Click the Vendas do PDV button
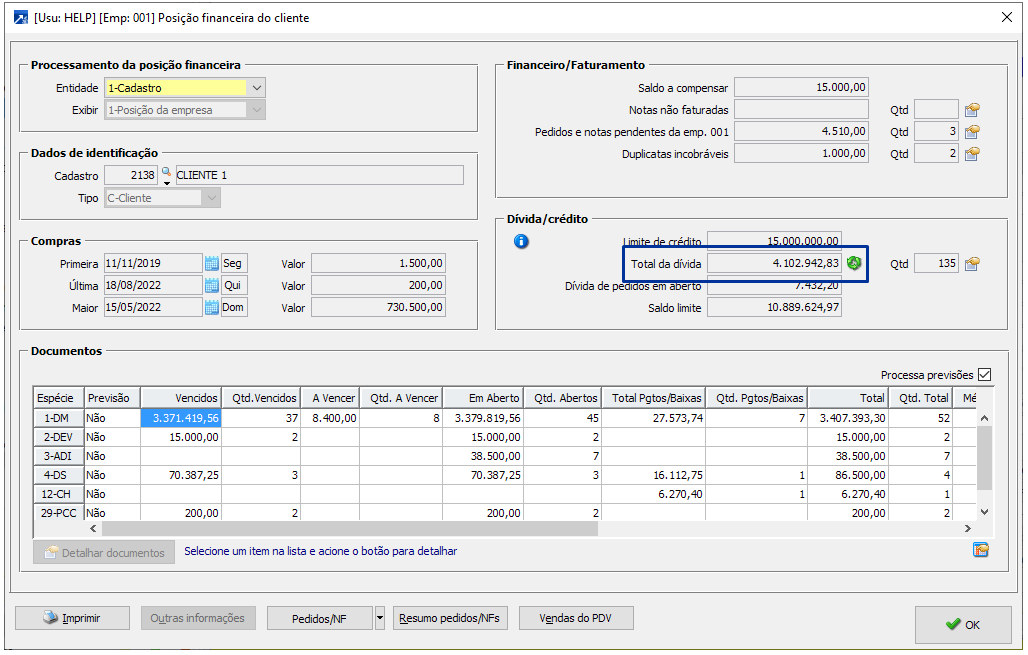The width and height of the screenshot is (1028, 655). (x=576, y=618)
